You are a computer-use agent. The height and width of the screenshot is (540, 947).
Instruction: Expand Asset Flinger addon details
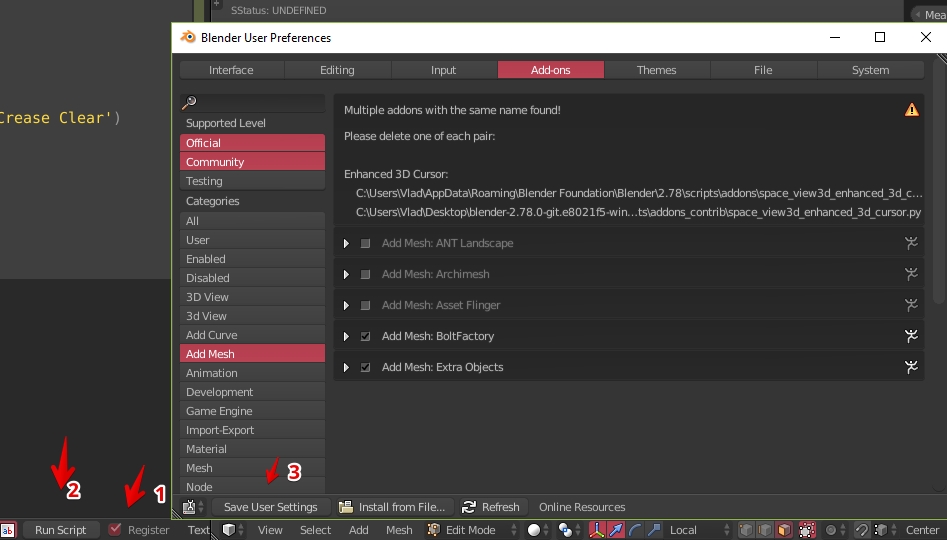coord(346,305)
